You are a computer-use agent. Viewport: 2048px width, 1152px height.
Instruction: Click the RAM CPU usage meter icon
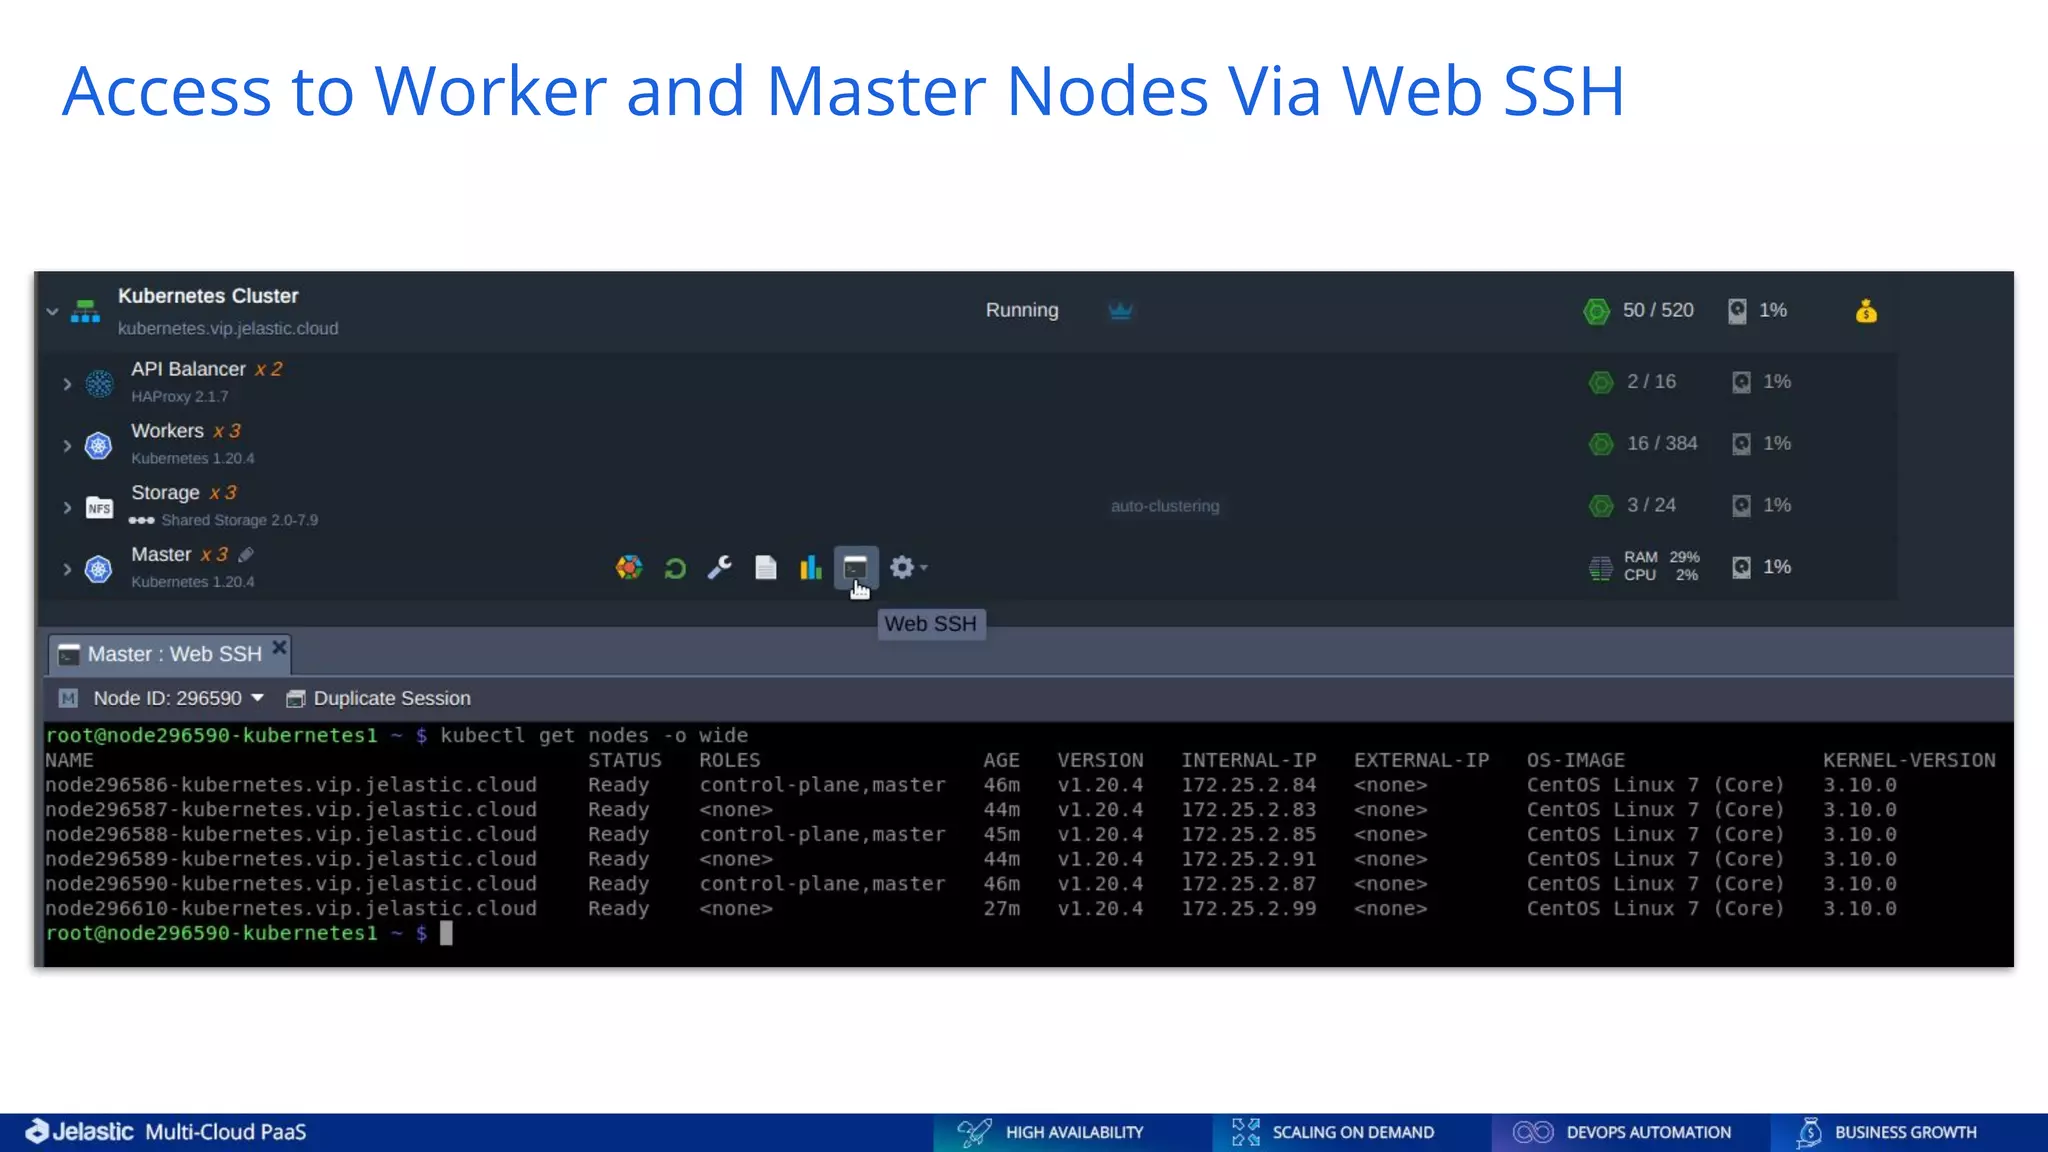coord(1600,568)
